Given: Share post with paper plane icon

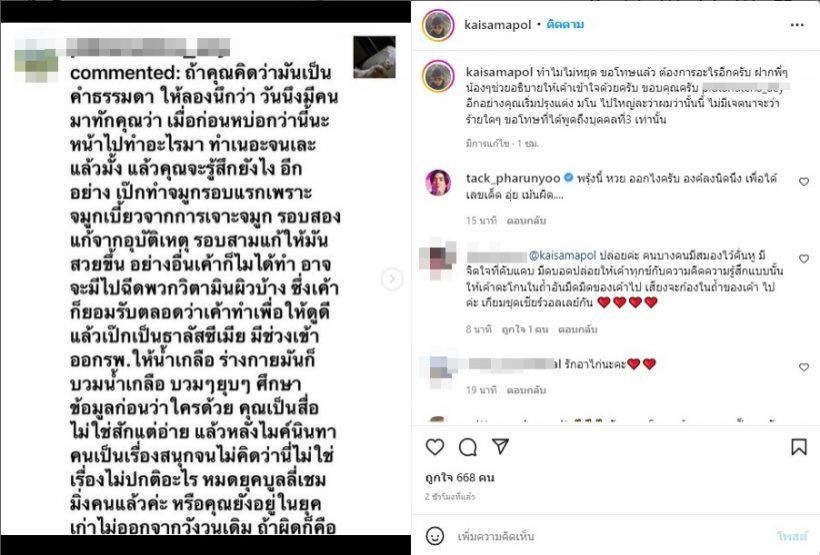Looking at the screenshot, I should tap(500, 446).
